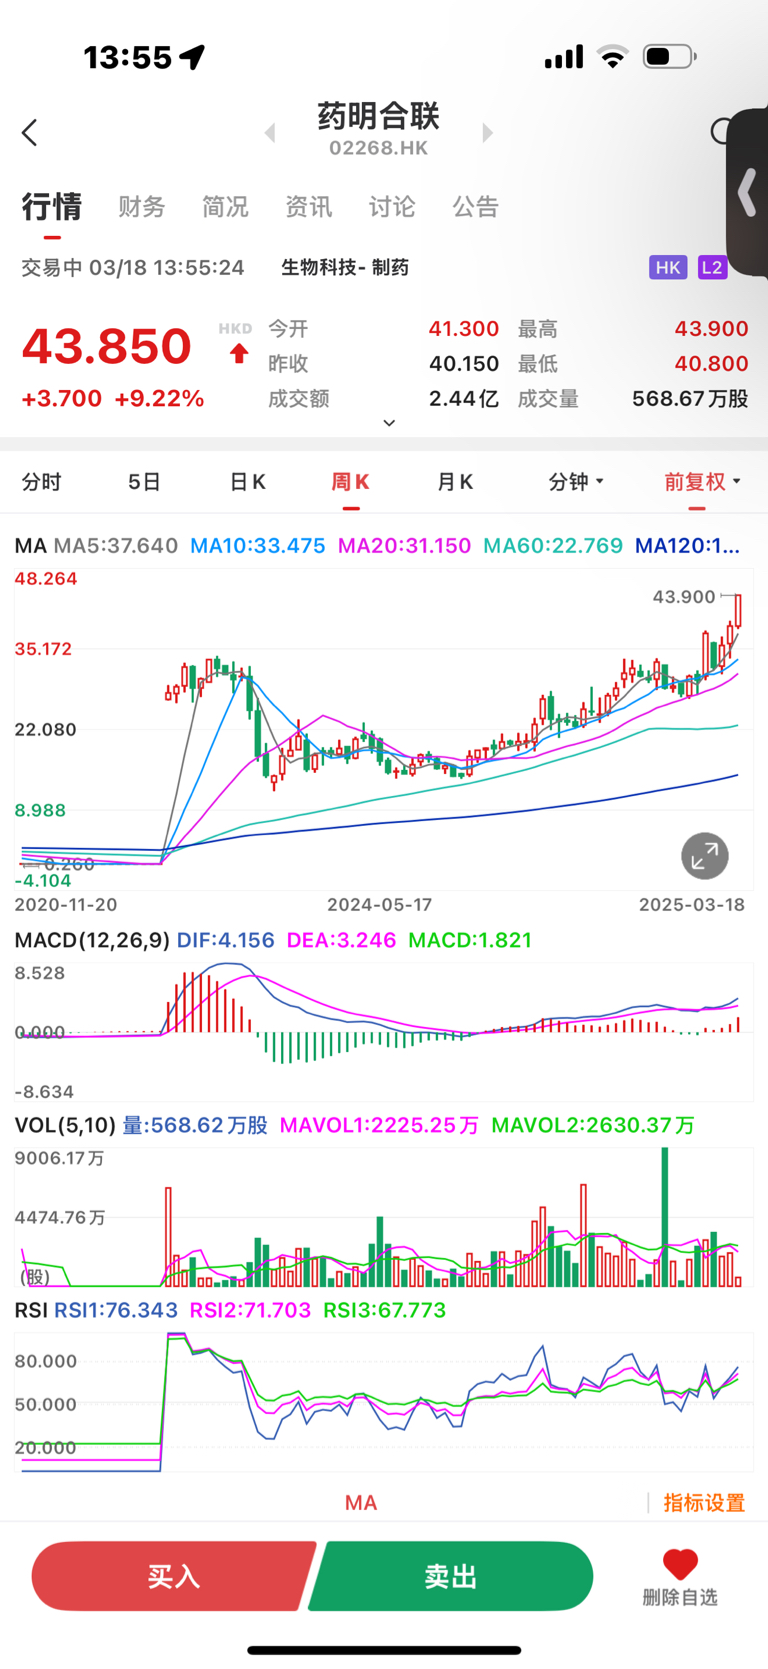Open the search magnifier icon

tap(720, 131)
